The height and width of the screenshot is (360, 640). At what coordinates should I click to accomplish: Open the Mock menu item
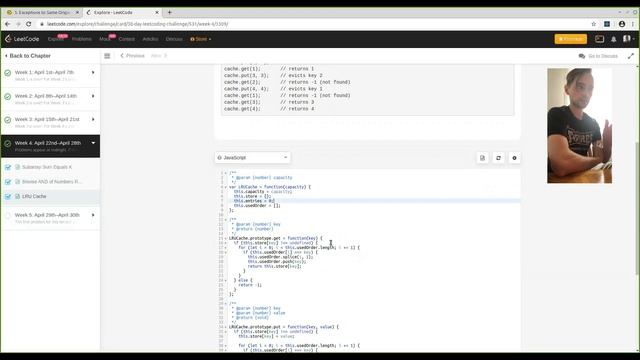point(105,39)
